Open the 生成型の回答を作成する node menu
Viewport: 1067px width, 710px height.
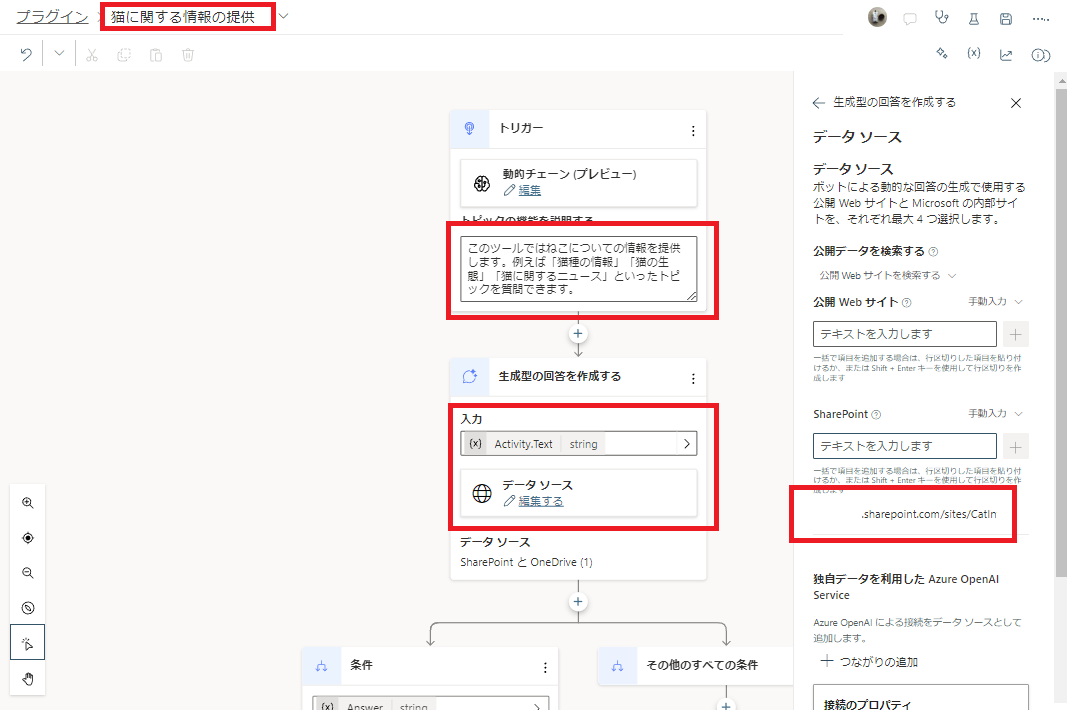point(693,379)
